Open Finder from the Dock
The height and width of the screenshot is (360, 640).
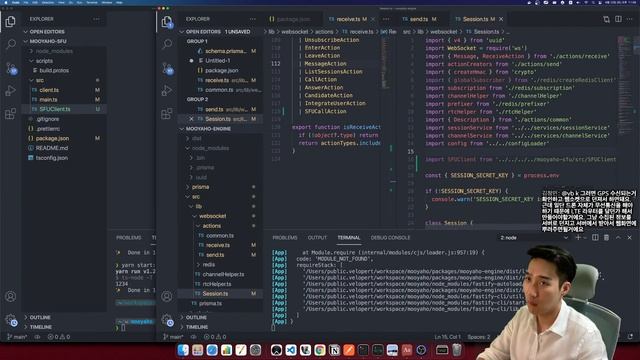pyautogui.click(x=183, y=350)
